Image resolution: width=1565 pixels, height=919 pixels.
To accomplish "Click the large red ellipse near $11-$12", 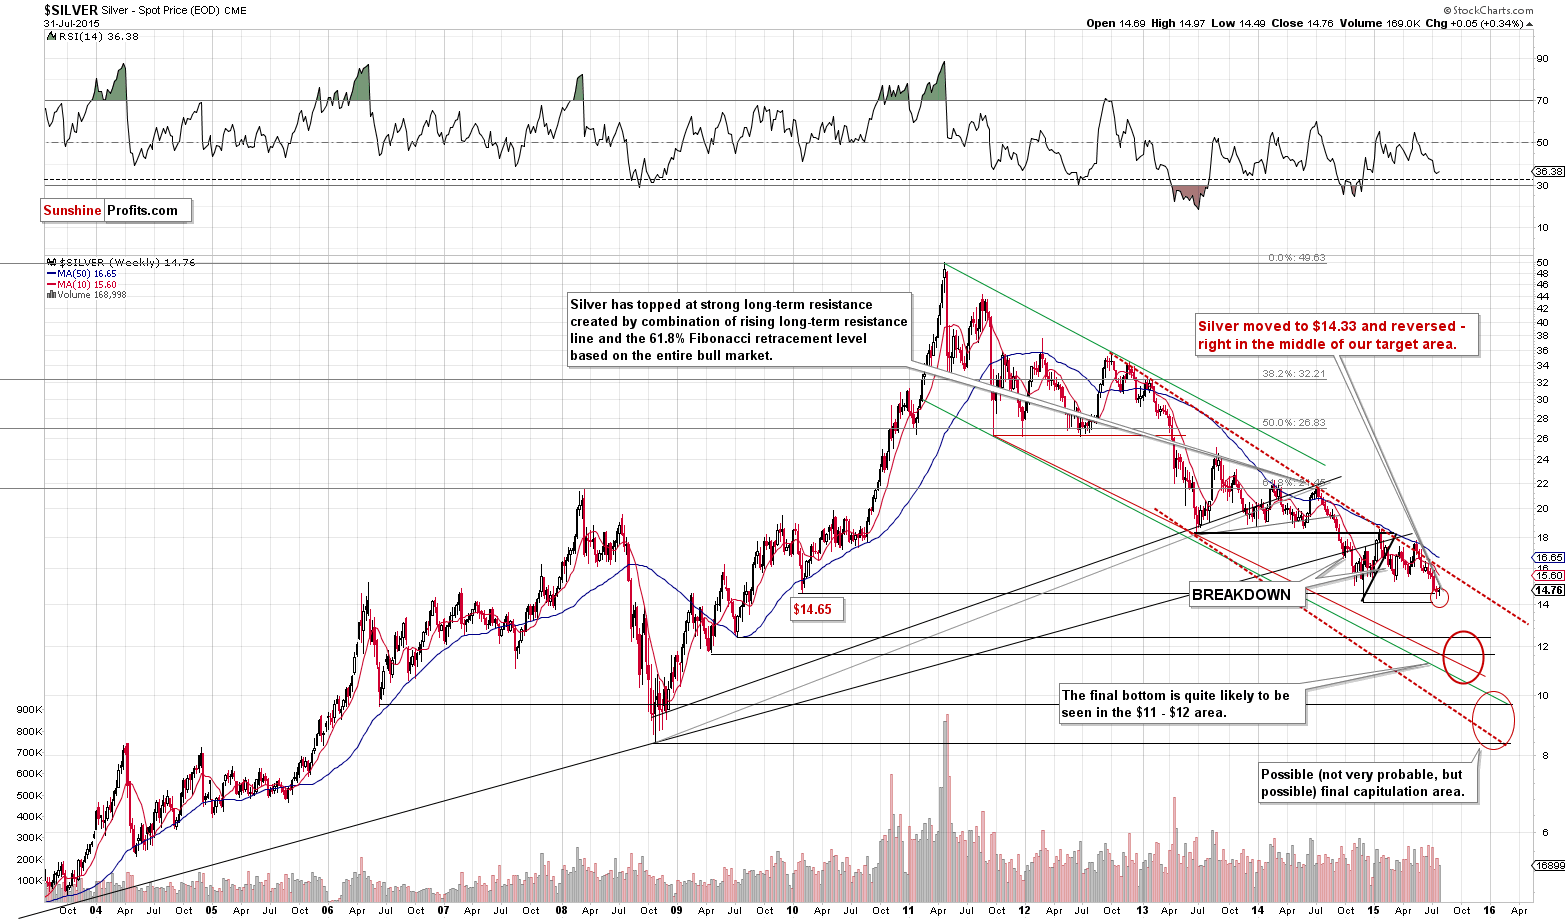I will [1463, 657].
